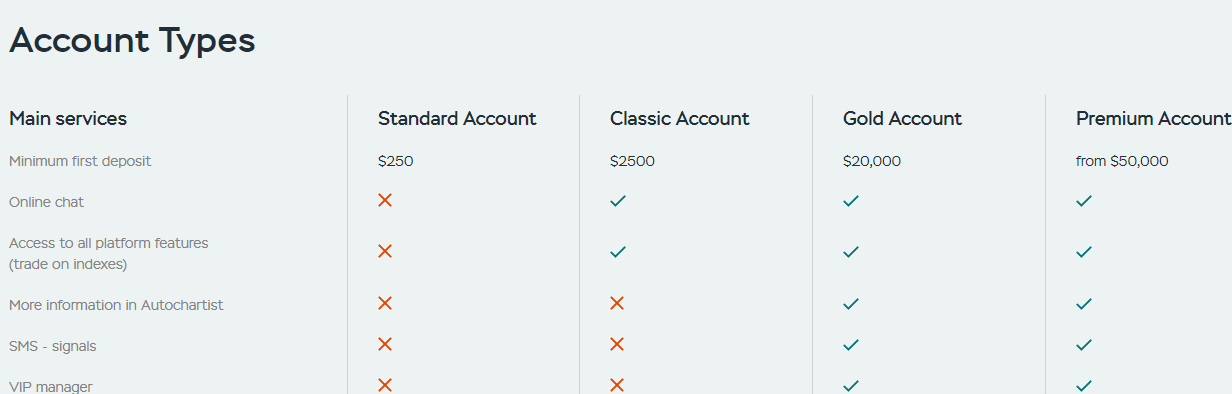
Task: Click Classic Account's VIP manager red cross
Action: 617,385
